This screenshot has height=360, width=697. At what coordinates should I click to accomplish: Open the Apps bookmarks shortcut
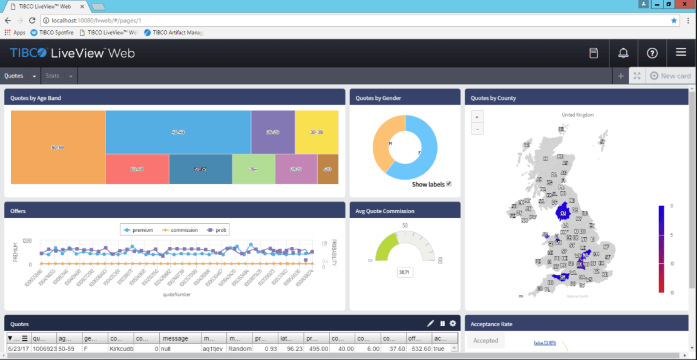tap(15, 32)
